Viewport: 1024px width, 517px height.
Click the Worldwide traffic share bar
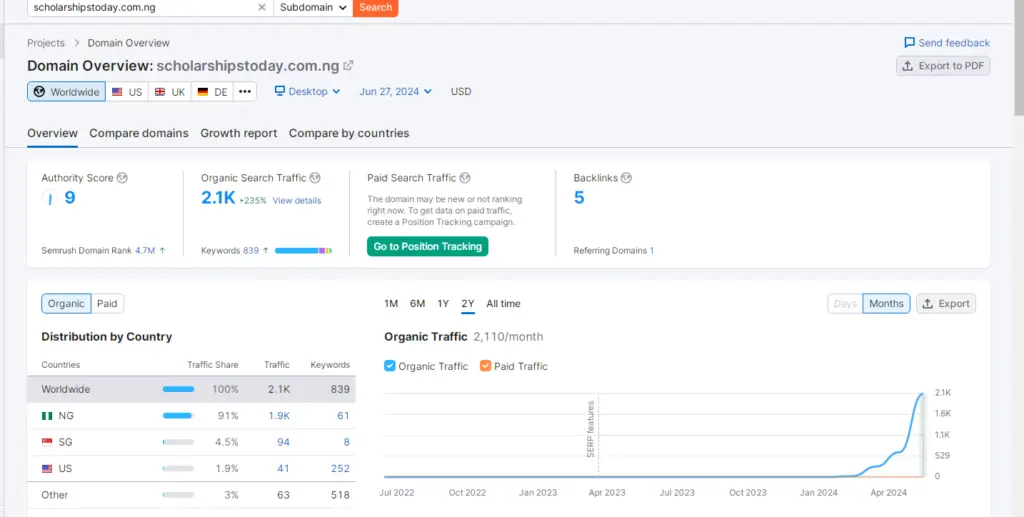[178, 389]
